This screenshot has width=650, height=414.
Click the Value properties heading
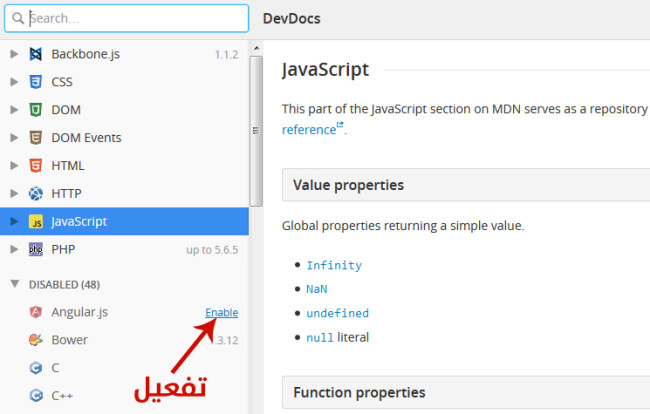348,185
